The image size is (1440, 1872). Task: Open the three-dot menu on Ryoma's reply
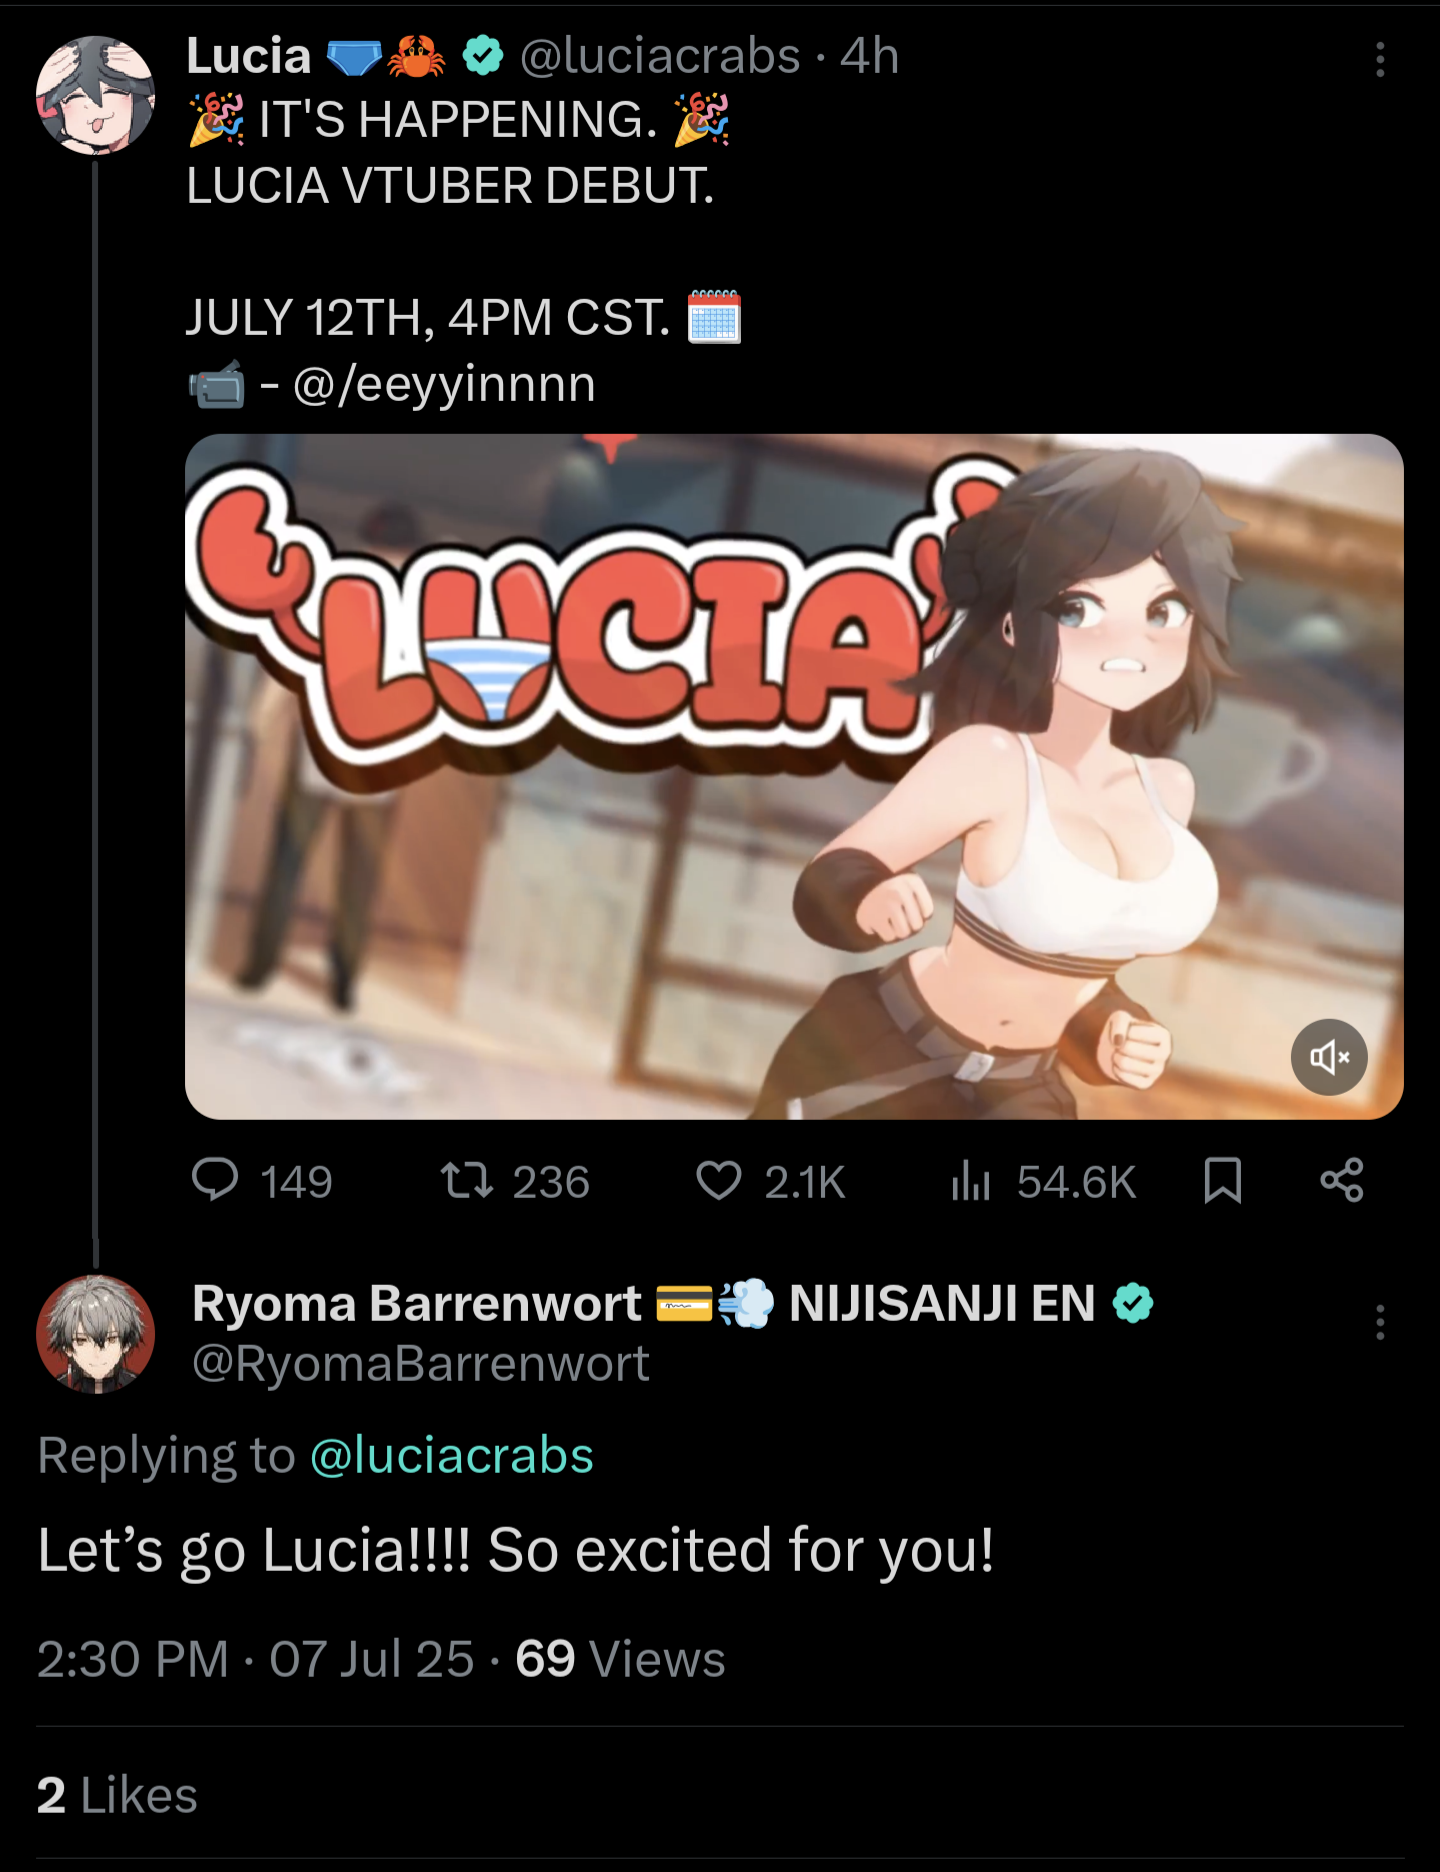pos(1380,1322)
